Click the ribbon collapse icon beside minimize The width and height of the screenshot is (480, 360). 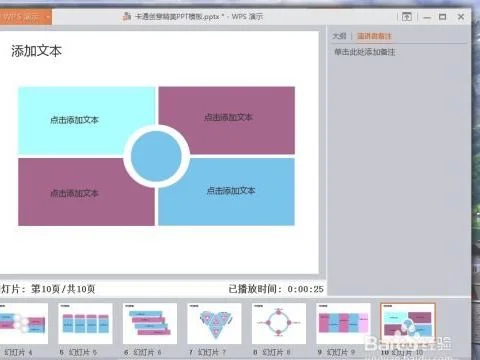pos(407,17)
